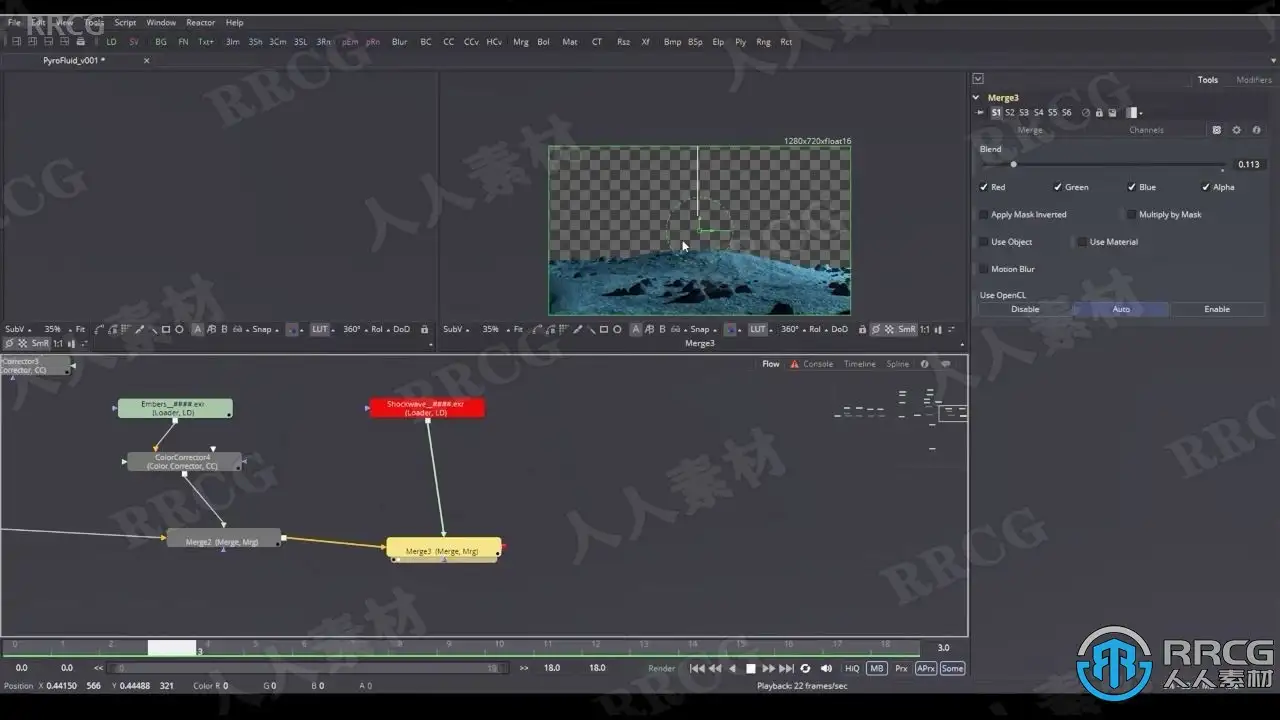Open the Window menu
Viewport: 1280px width, 720px height.
(161, 22)
